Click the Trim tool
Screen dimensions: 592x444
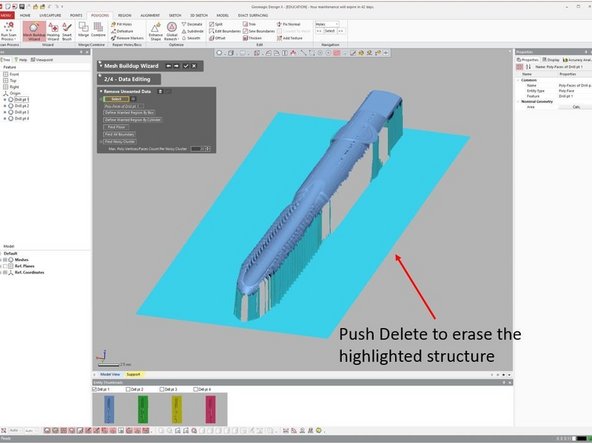point(249,24)
